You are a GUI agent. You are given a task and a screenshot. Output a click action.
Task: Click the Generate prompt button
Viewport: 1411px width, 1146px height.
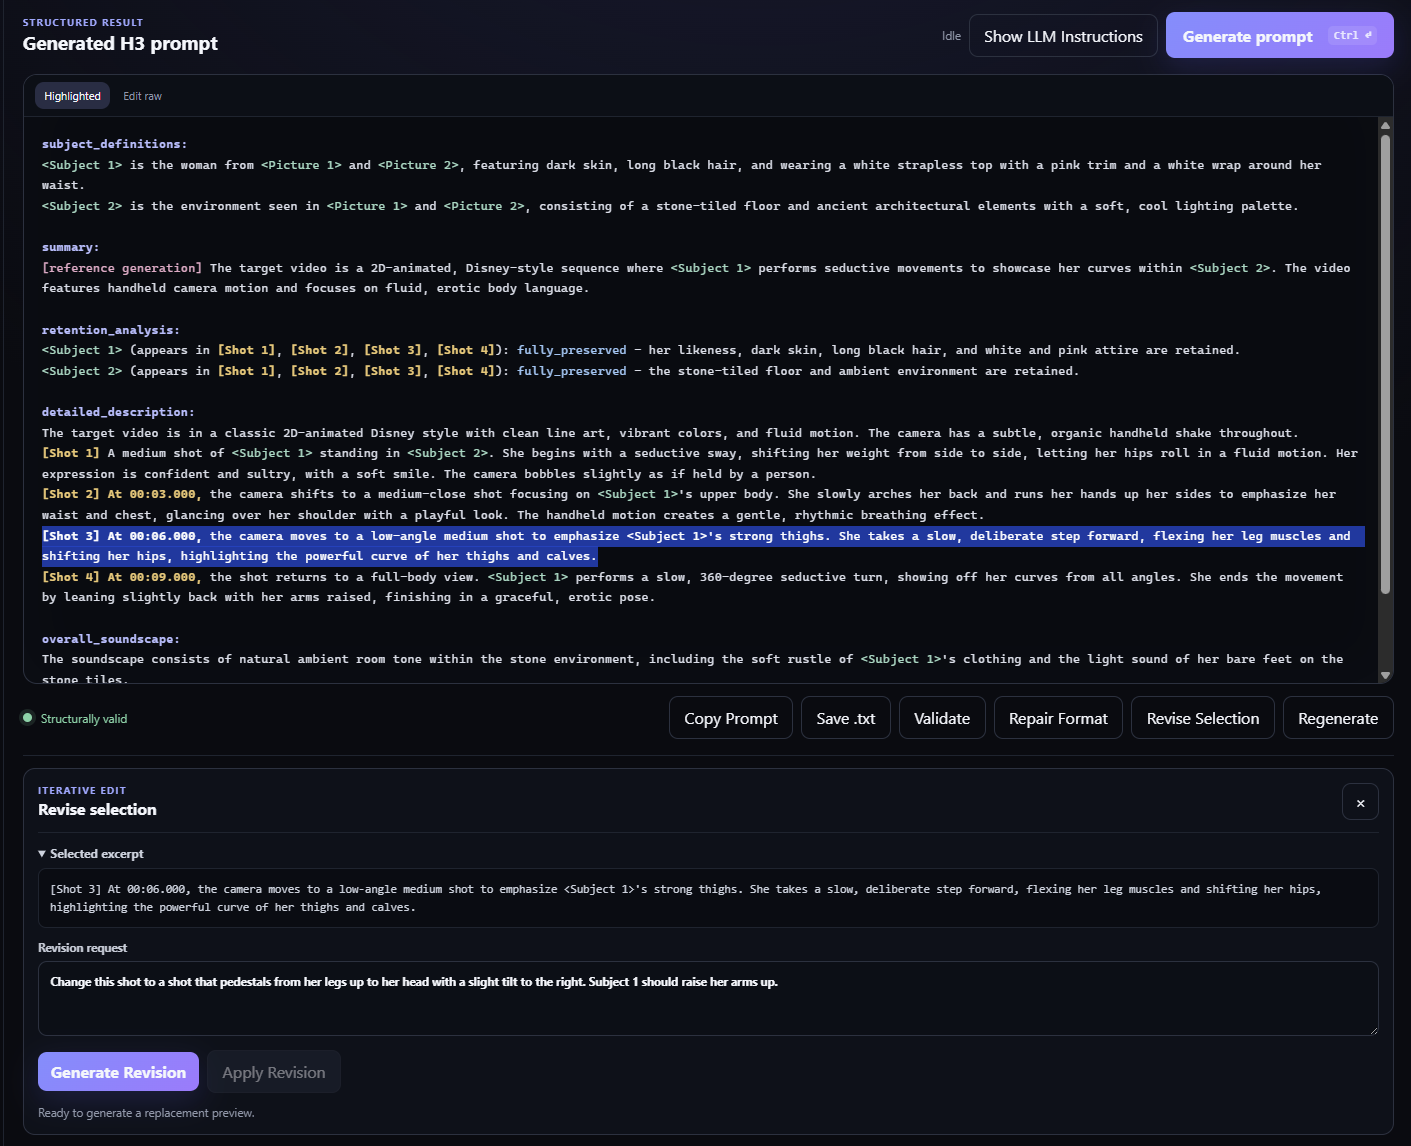point(1279,36)
